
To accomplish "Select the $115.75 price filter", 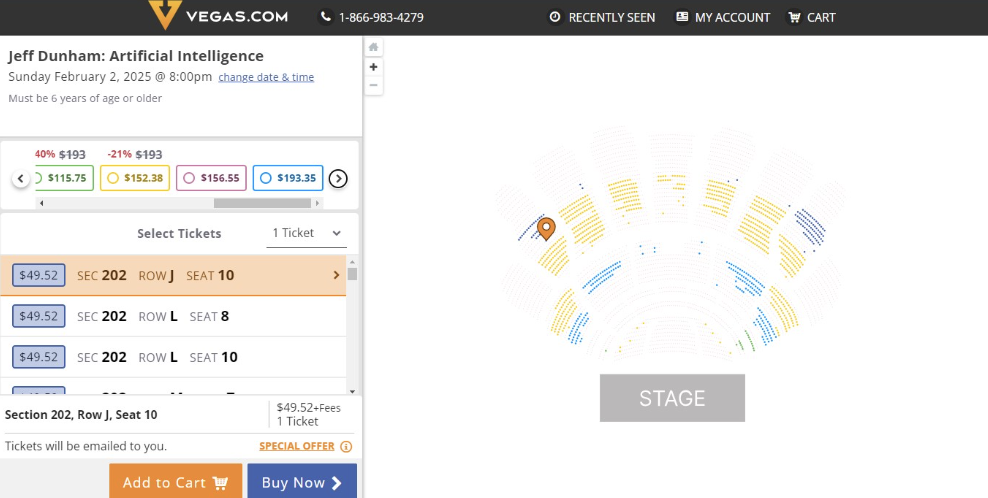I will [63, 178].
